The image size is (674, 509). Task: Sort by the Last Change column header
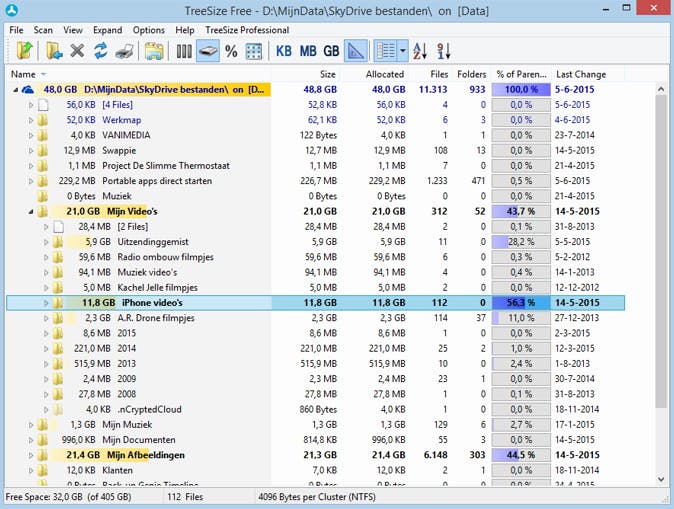579,74
